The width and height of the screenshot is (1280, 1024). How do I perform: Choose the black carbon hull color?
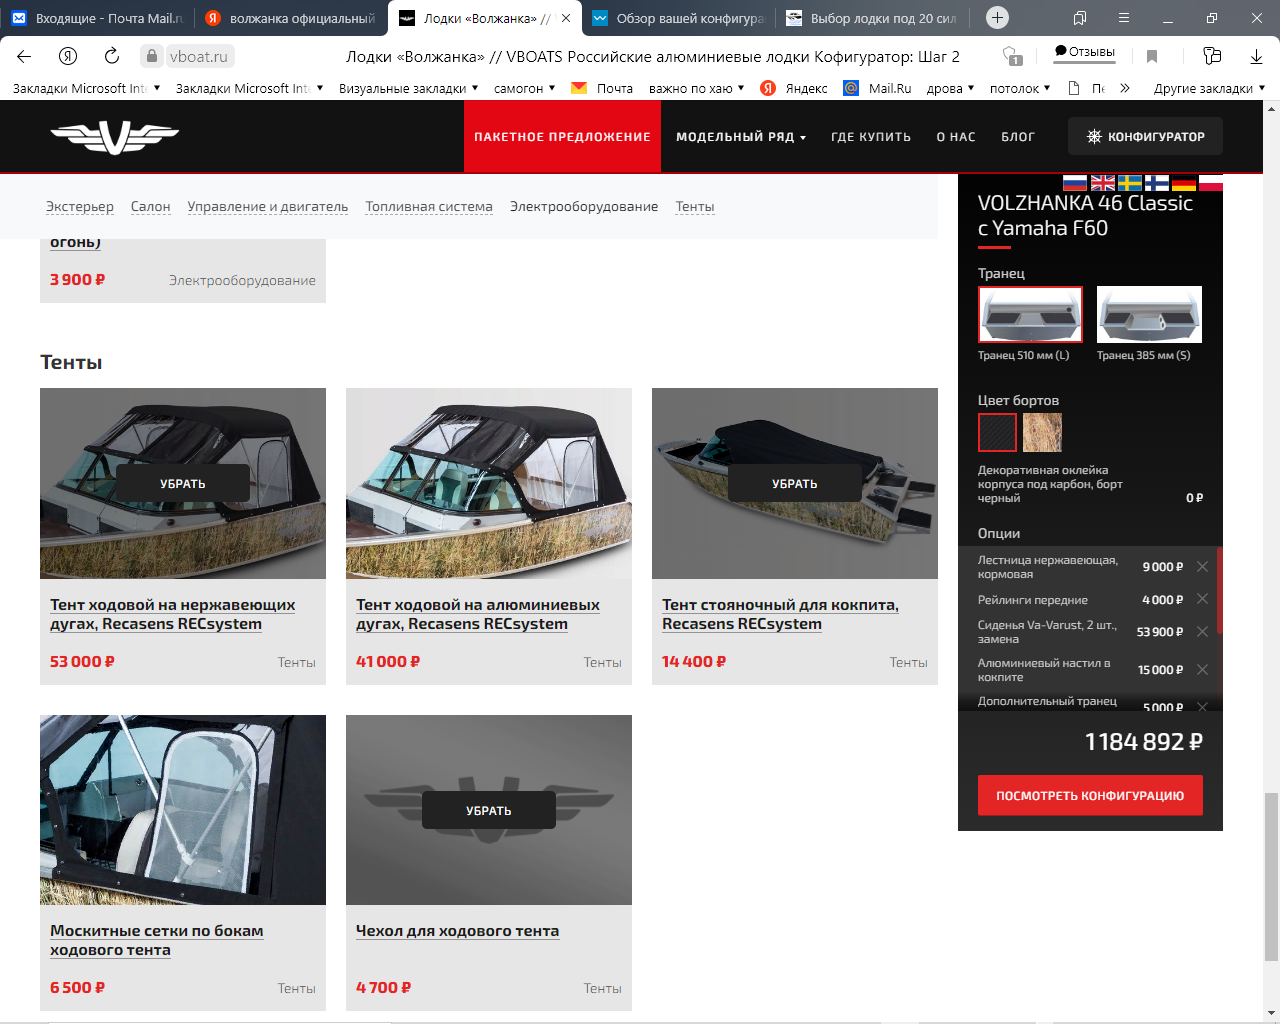pos(997,433)
